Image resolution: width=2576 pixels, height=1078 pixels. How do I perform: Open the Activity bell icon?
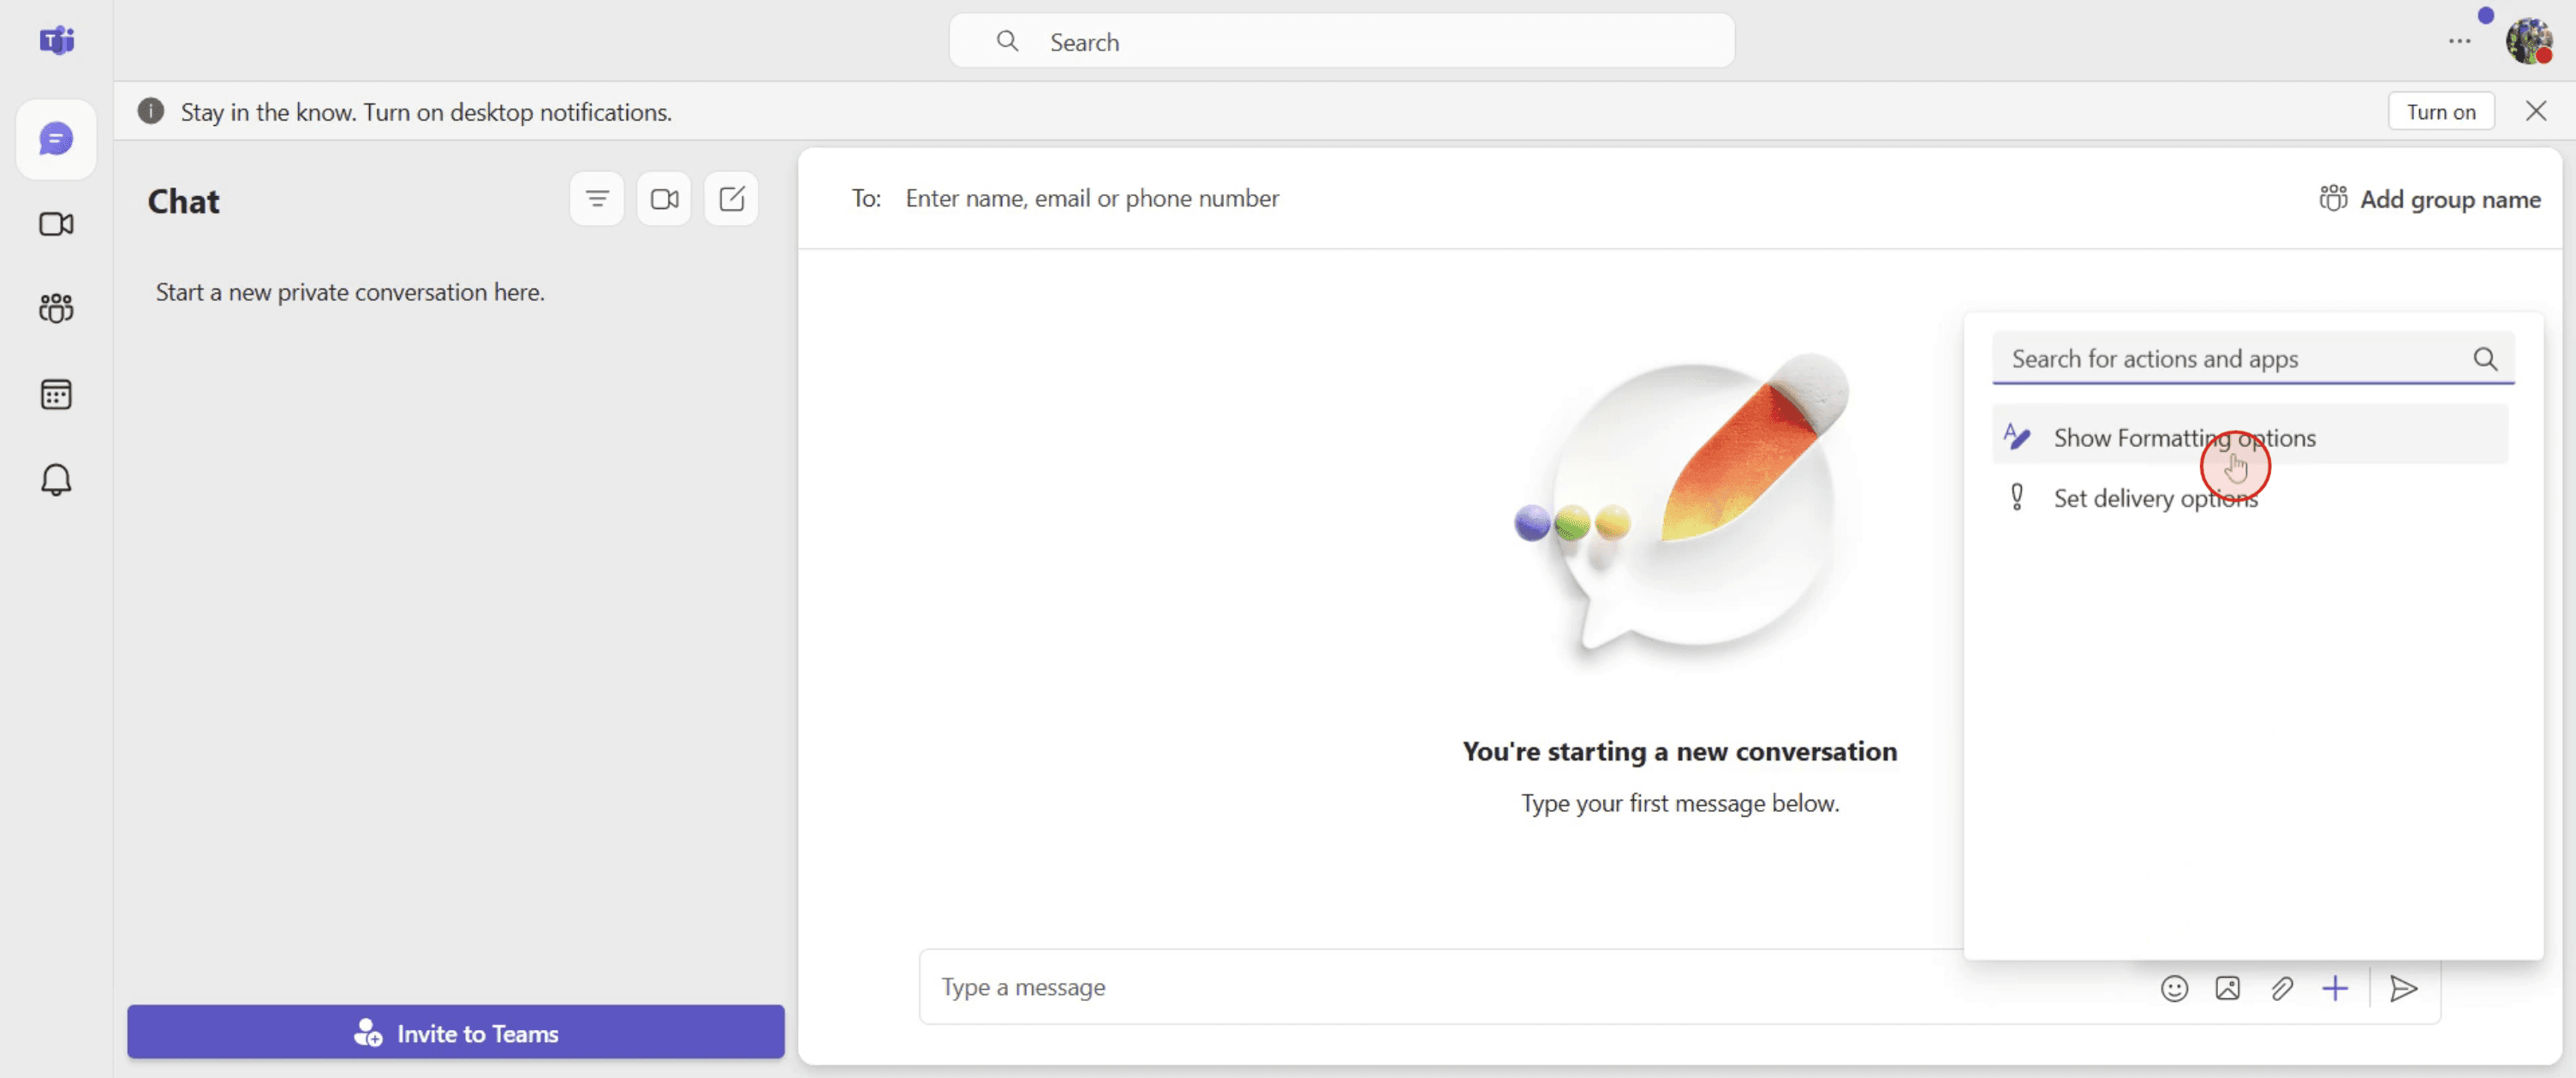[x=56, y=480]
